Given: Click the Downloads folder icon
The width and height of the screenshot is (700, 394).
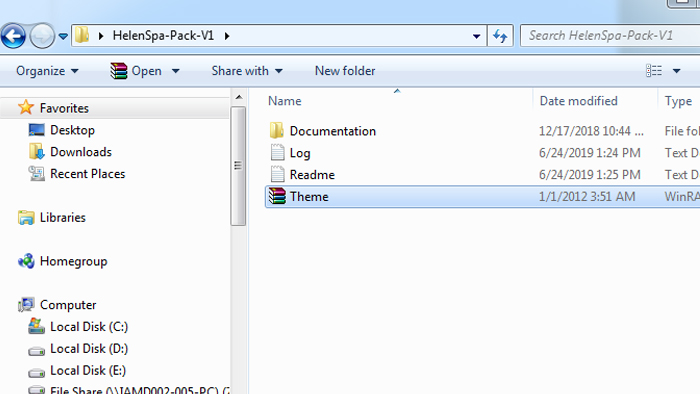Looking at the screenshot, I should 37,152.
